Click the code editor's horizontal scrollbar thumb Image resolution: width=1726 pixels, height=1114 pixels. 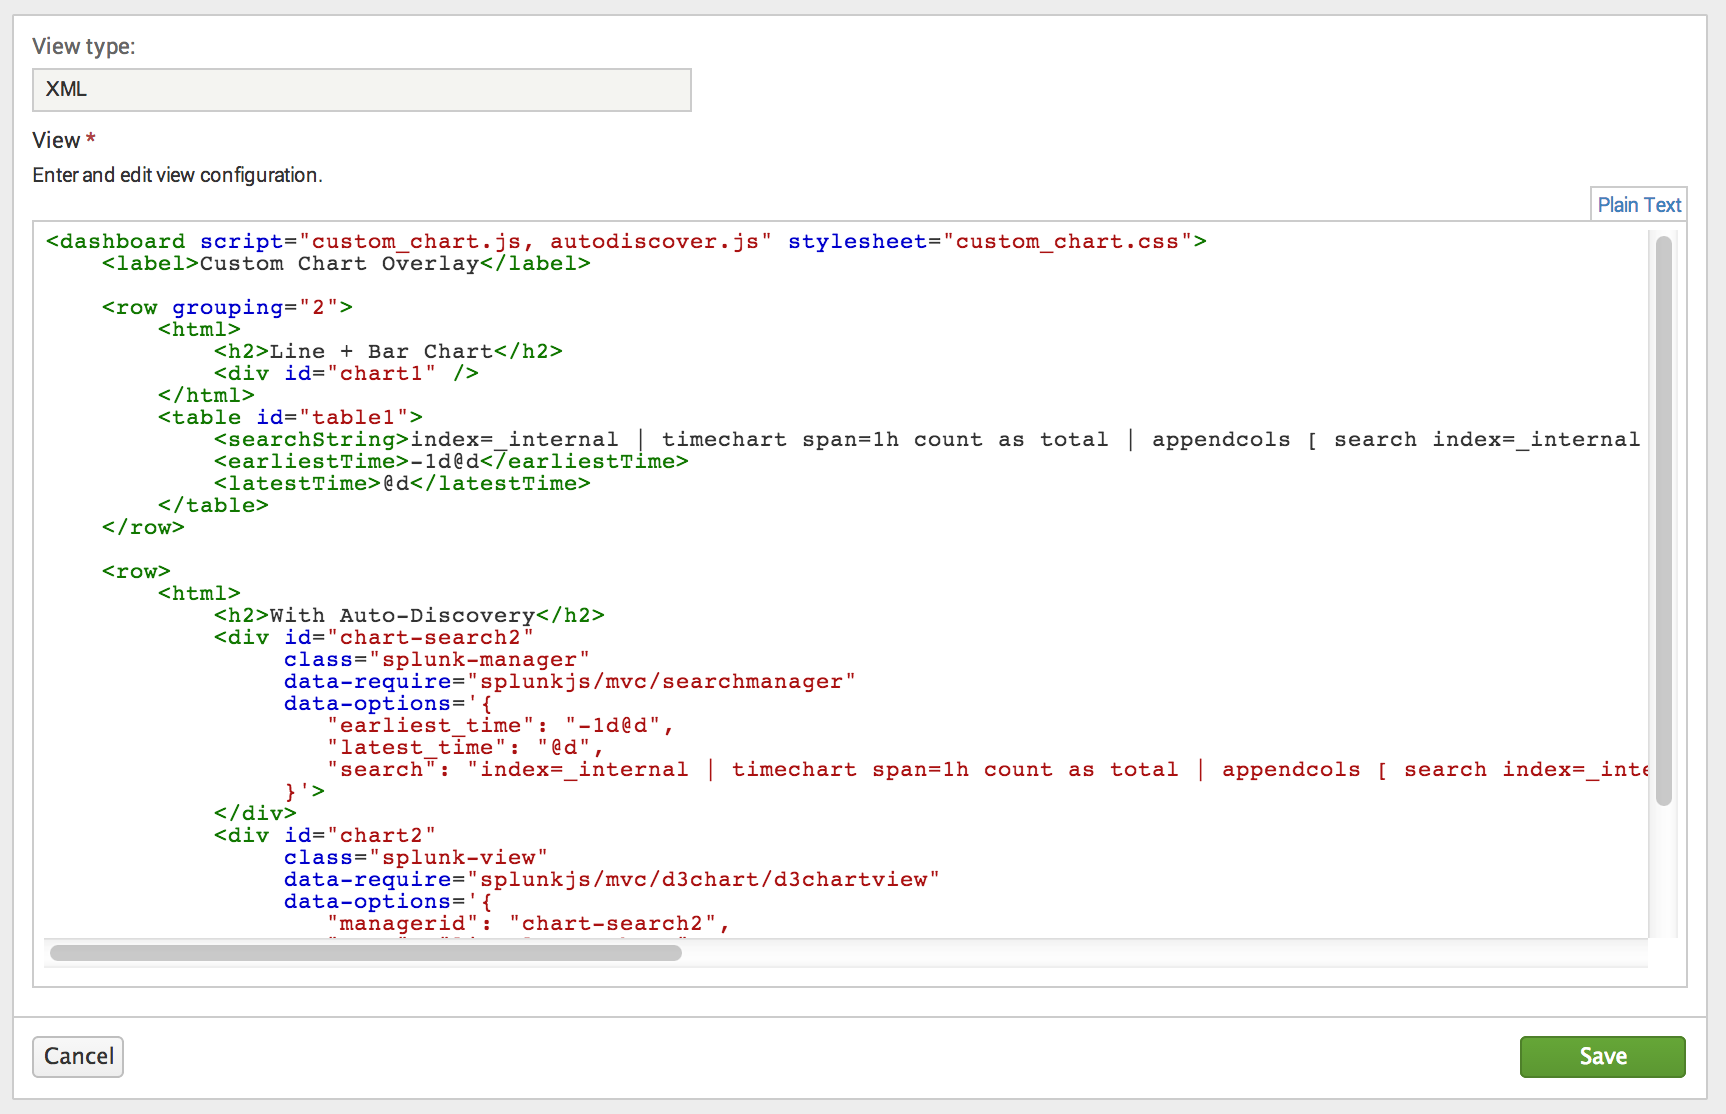pyautogui.click(x=365, y=953)
